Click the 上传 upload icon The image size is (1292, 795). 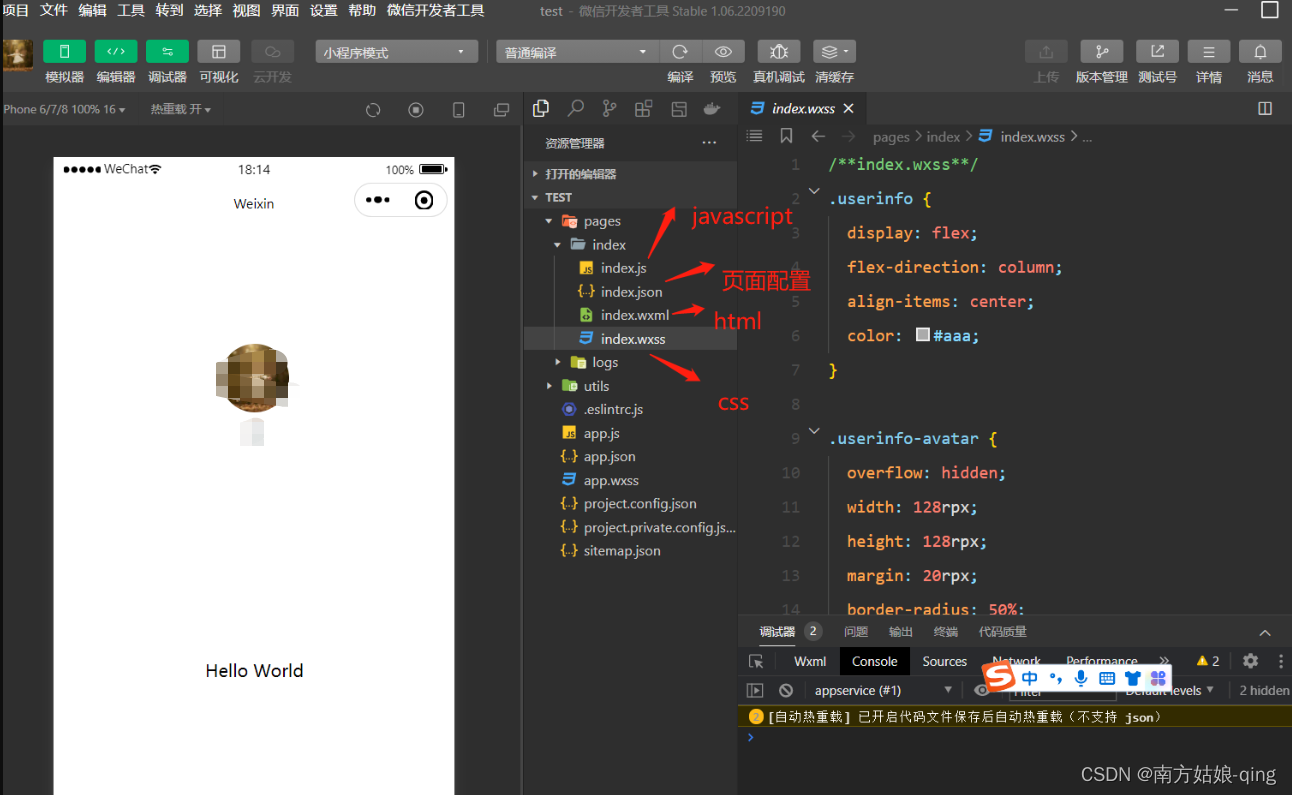[x=1046, y=52]
